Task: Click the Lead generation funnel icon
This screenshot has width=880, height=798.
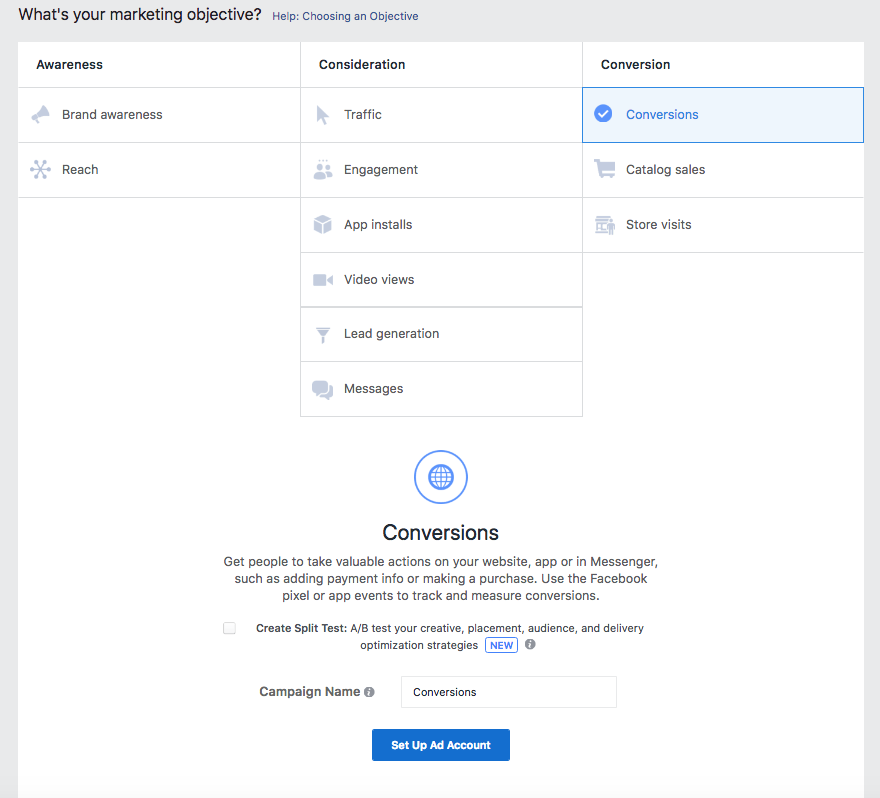Action: 323,334
